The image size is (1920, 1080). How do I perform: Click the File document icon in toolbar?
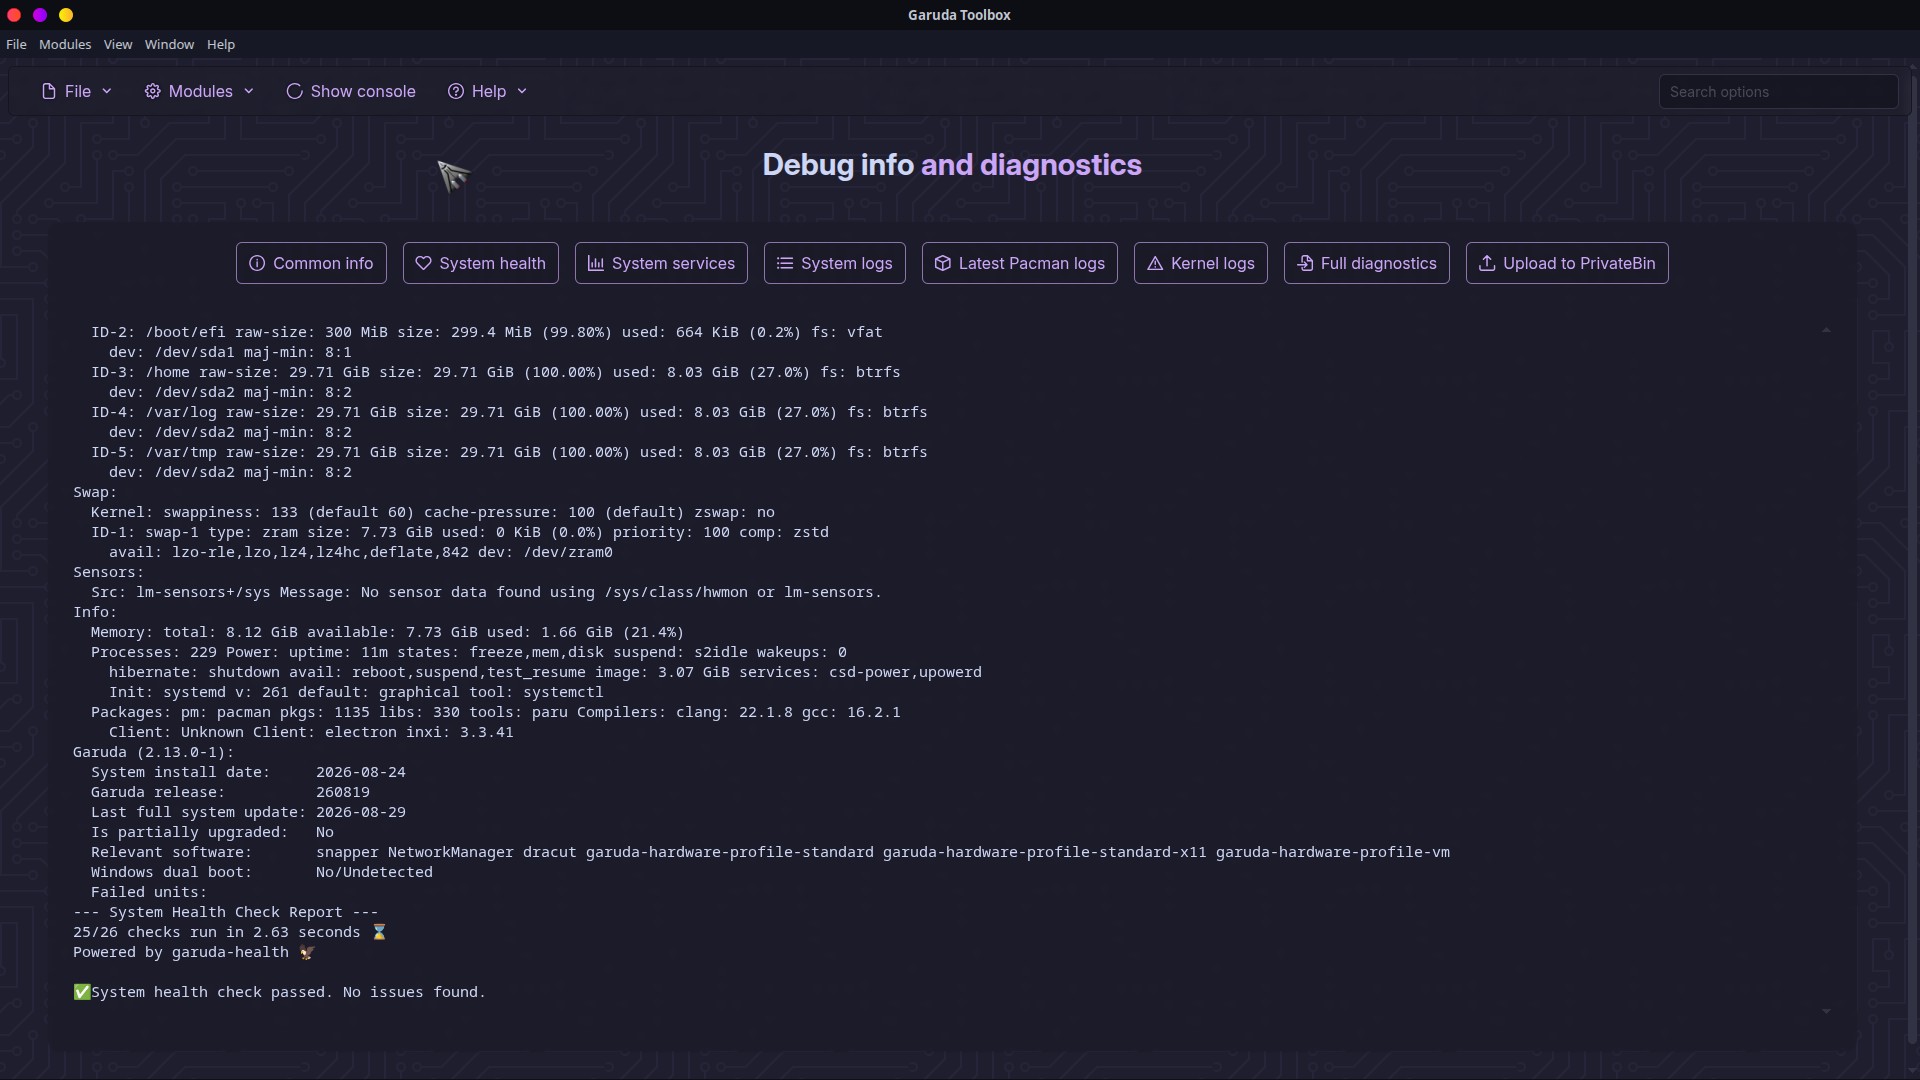pos(49,91)
